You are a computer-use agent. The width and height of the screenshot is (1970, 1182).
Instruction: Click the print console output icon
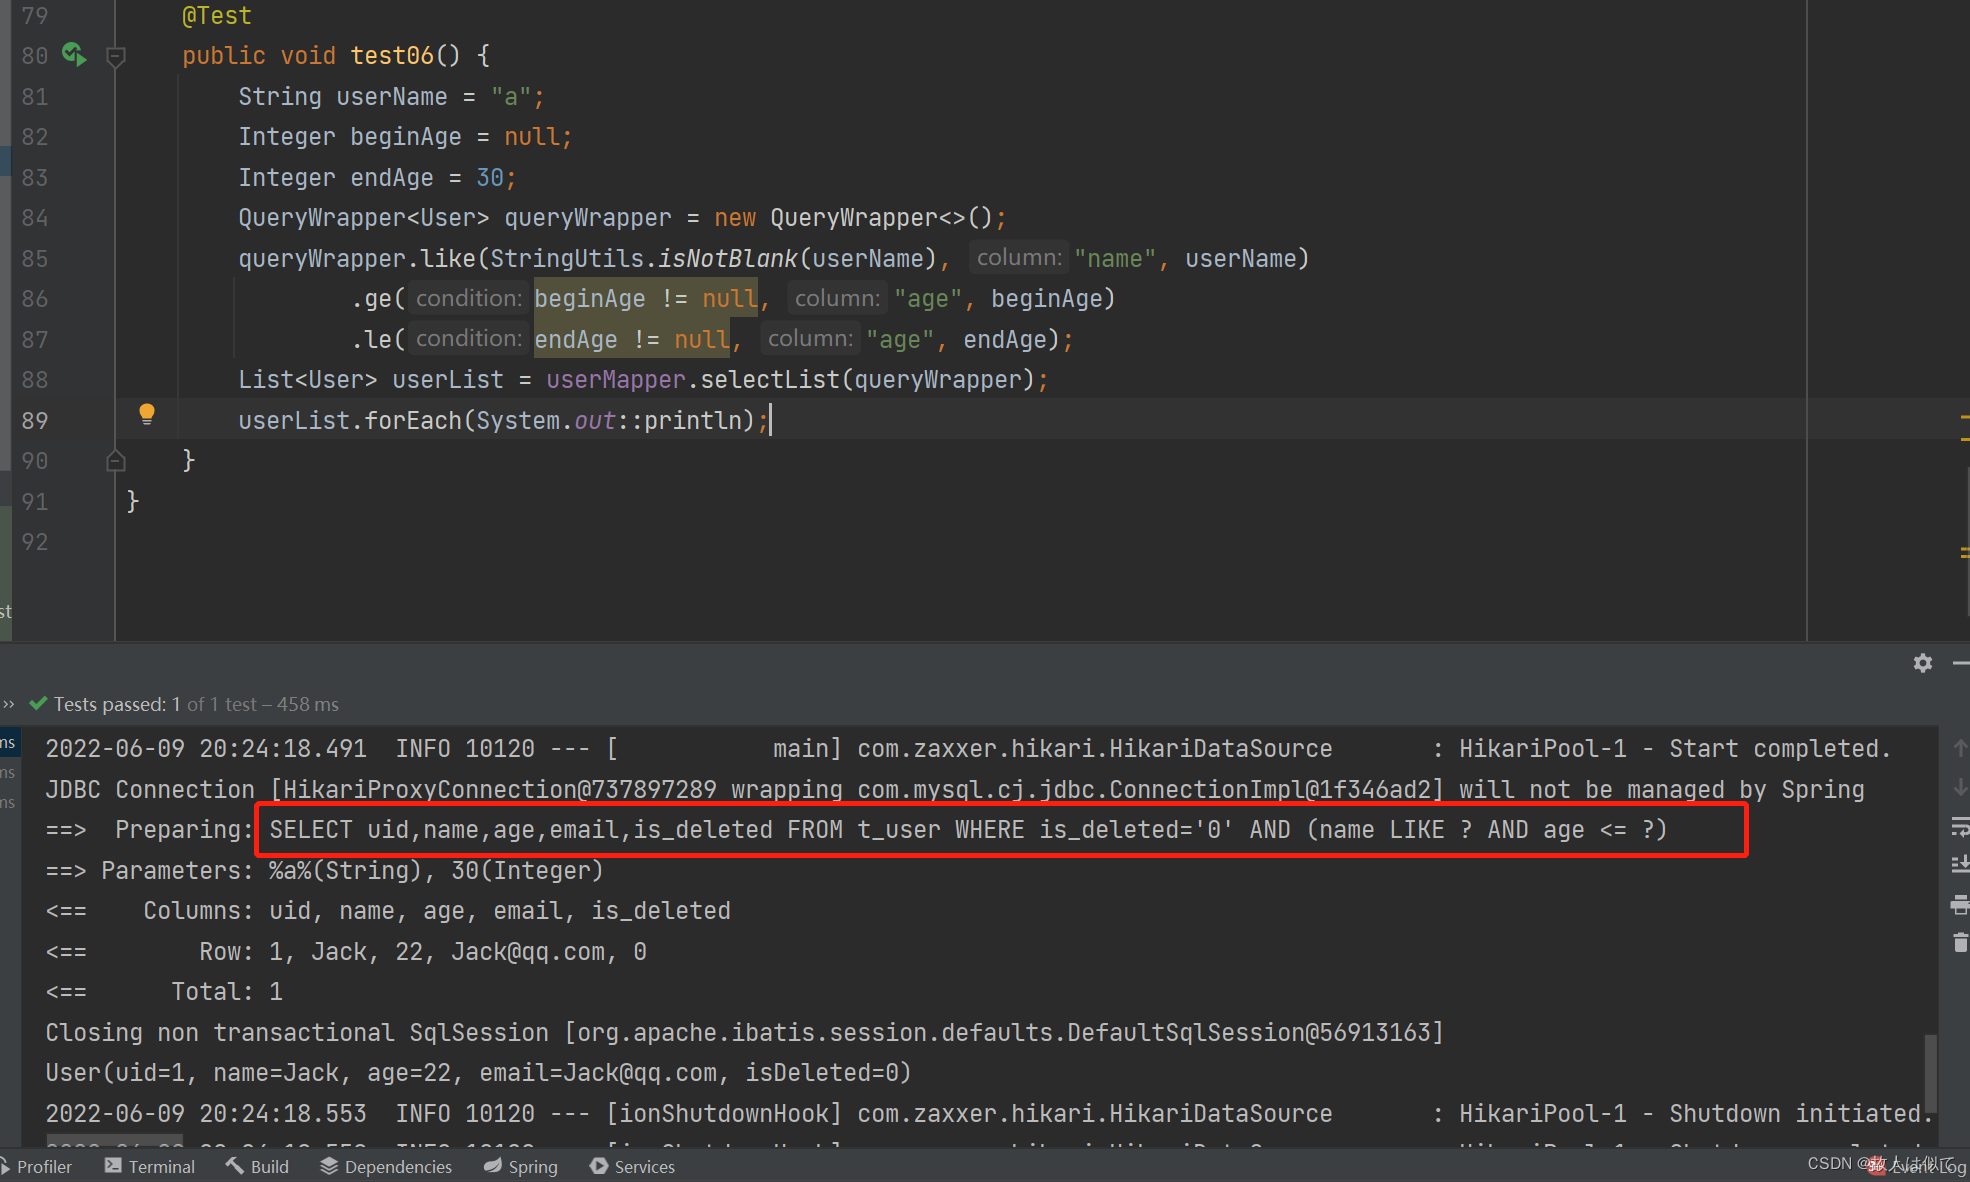pyautogui.click(x=1959, y=906)
